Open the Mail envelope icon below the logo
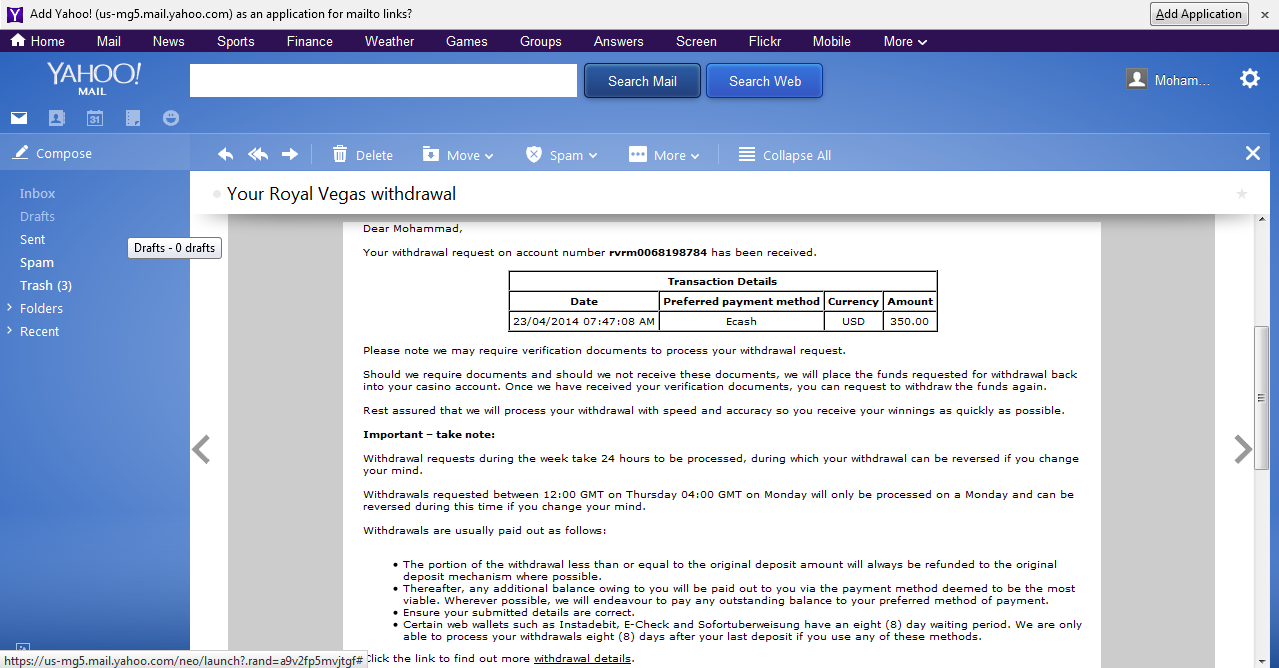1279x668 pixels. (19, 118)
